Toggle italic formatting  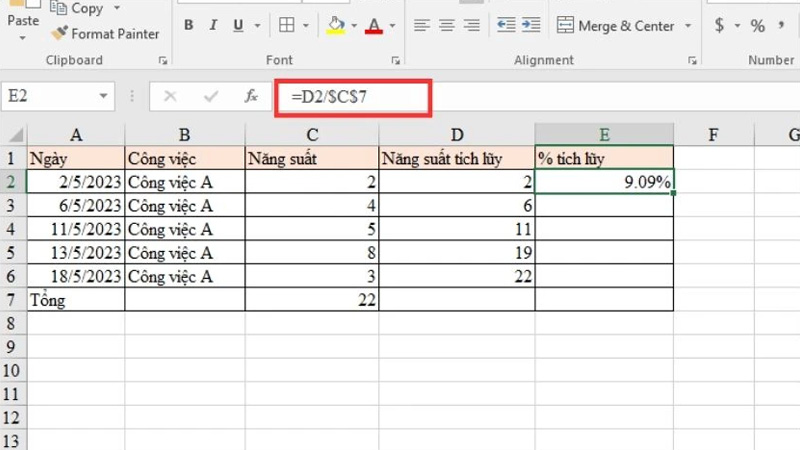(x=213, y=25)
